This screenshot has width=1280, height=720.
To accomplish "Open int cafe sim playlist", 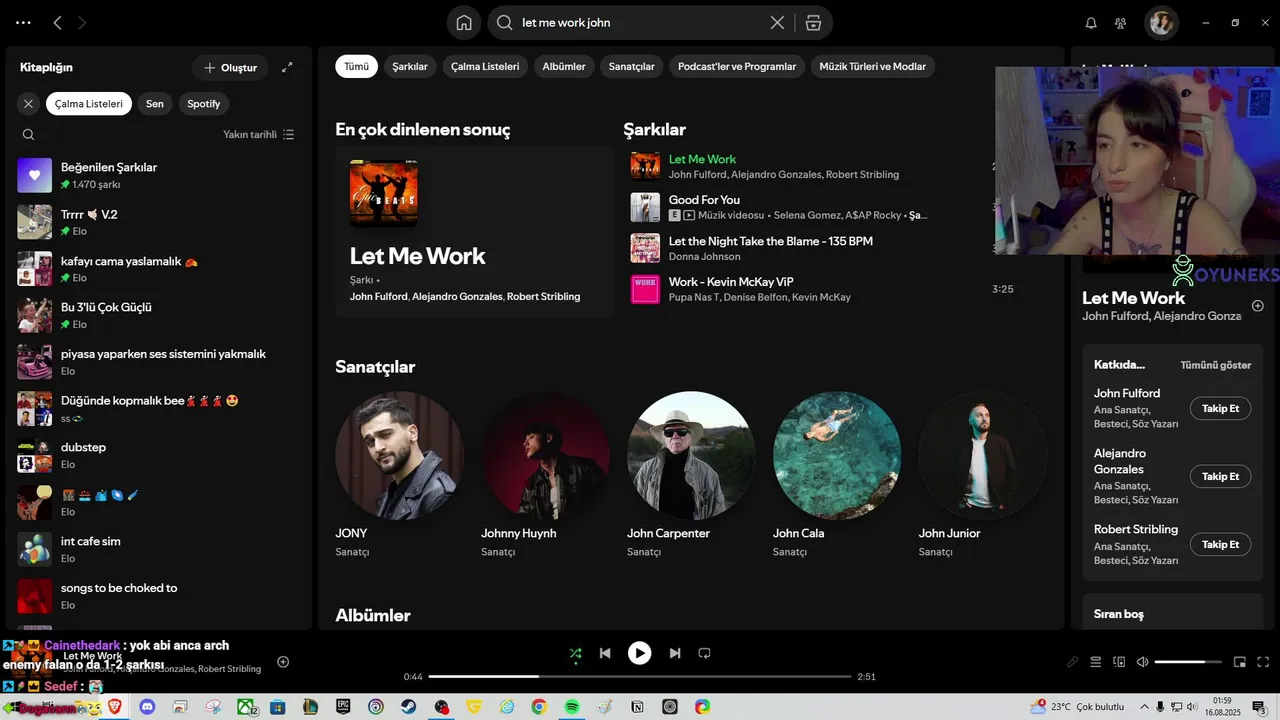I will click(160, 549).
